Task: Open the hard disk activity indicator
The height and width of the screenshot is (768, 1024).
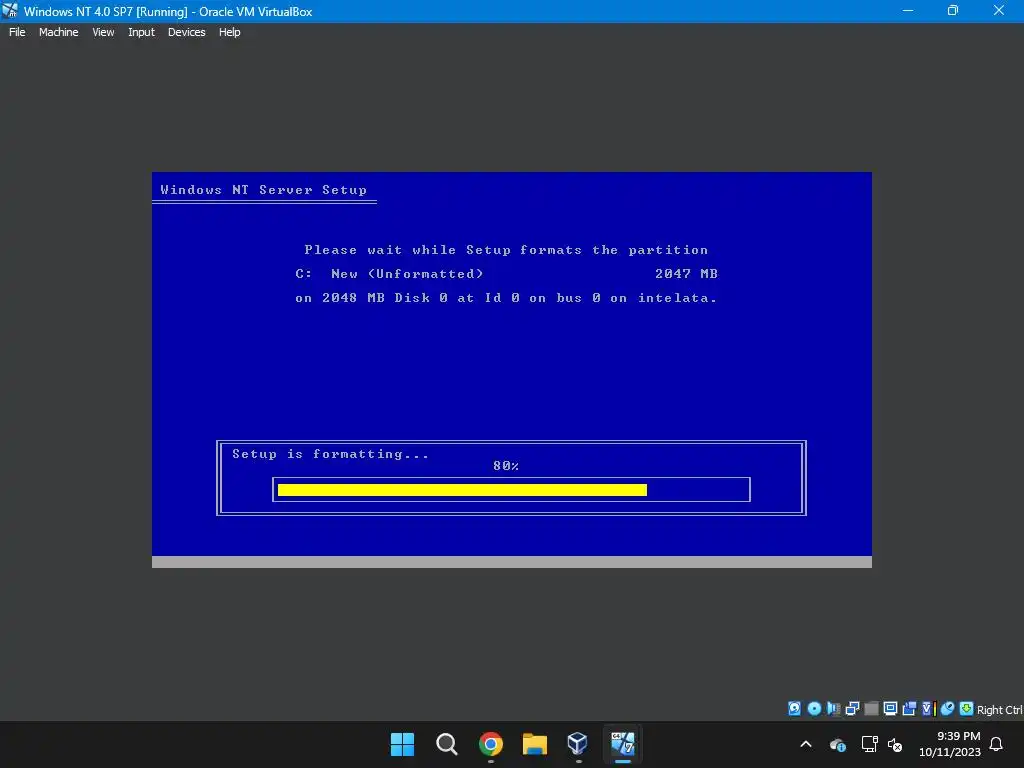Action: 794,709
